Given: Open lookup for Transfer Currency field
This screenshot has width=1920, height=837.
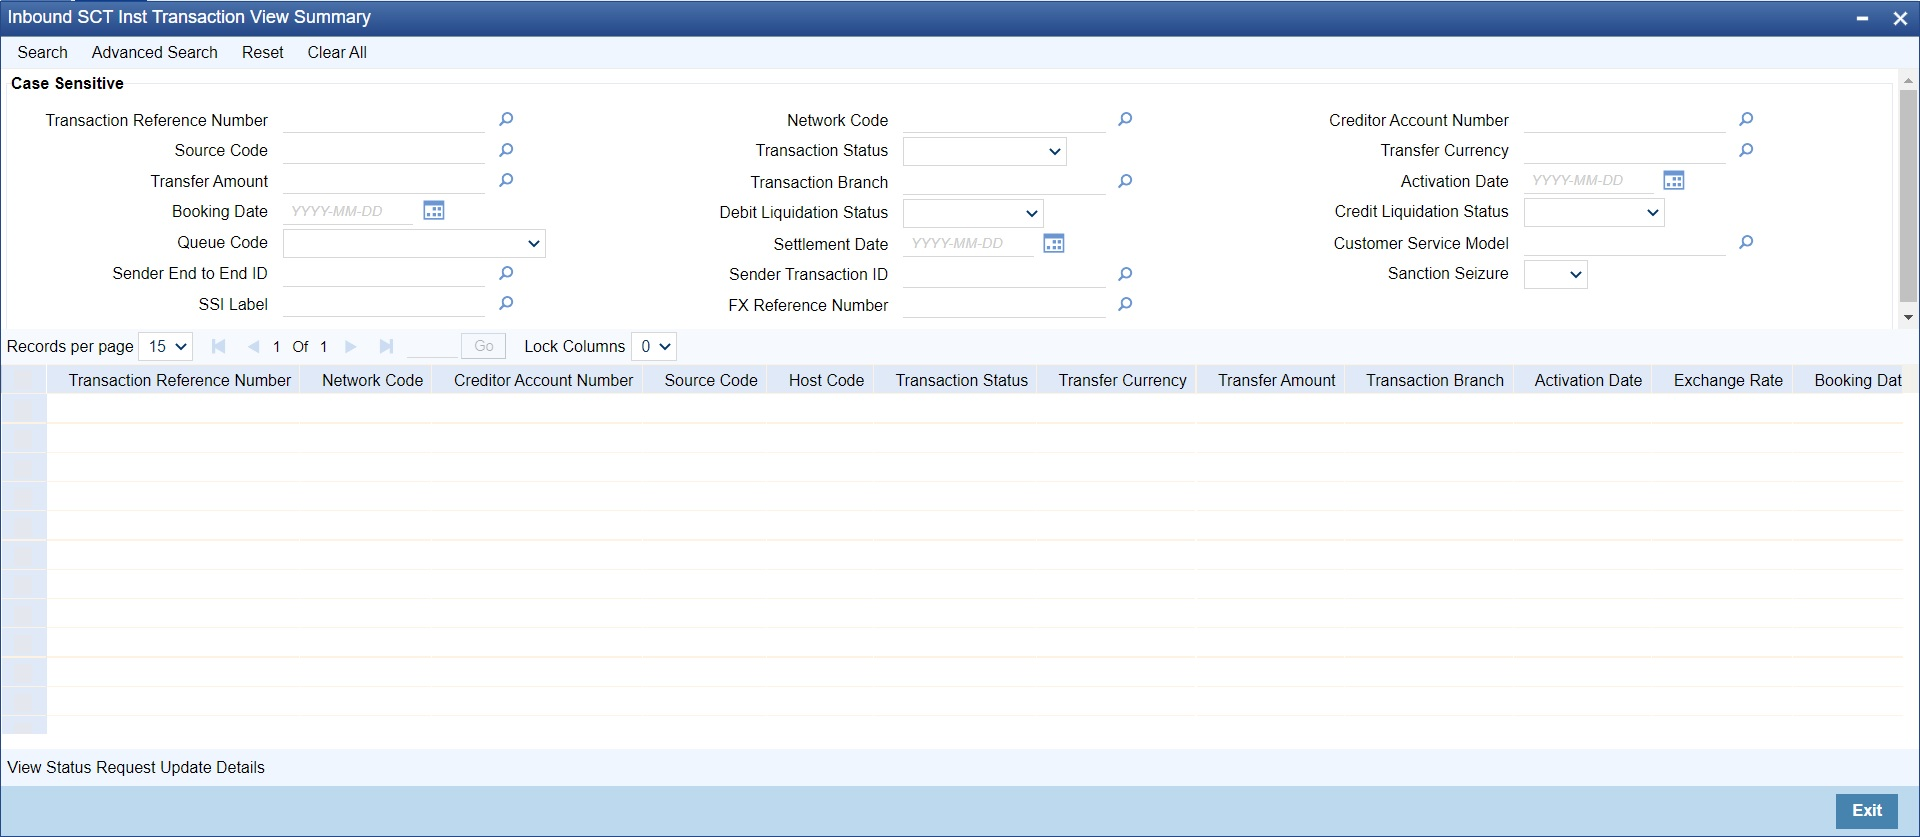Looking at the screenshot, I should pyautogui.click(x=1746, y=150).
